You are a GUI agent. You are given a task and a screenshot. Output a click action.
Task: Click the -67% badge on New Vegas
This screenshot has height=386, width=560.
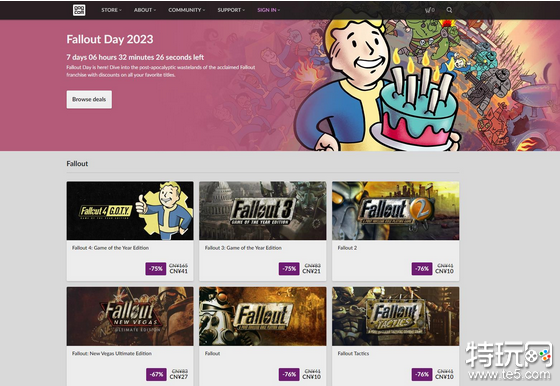click(x=156, y=374)
